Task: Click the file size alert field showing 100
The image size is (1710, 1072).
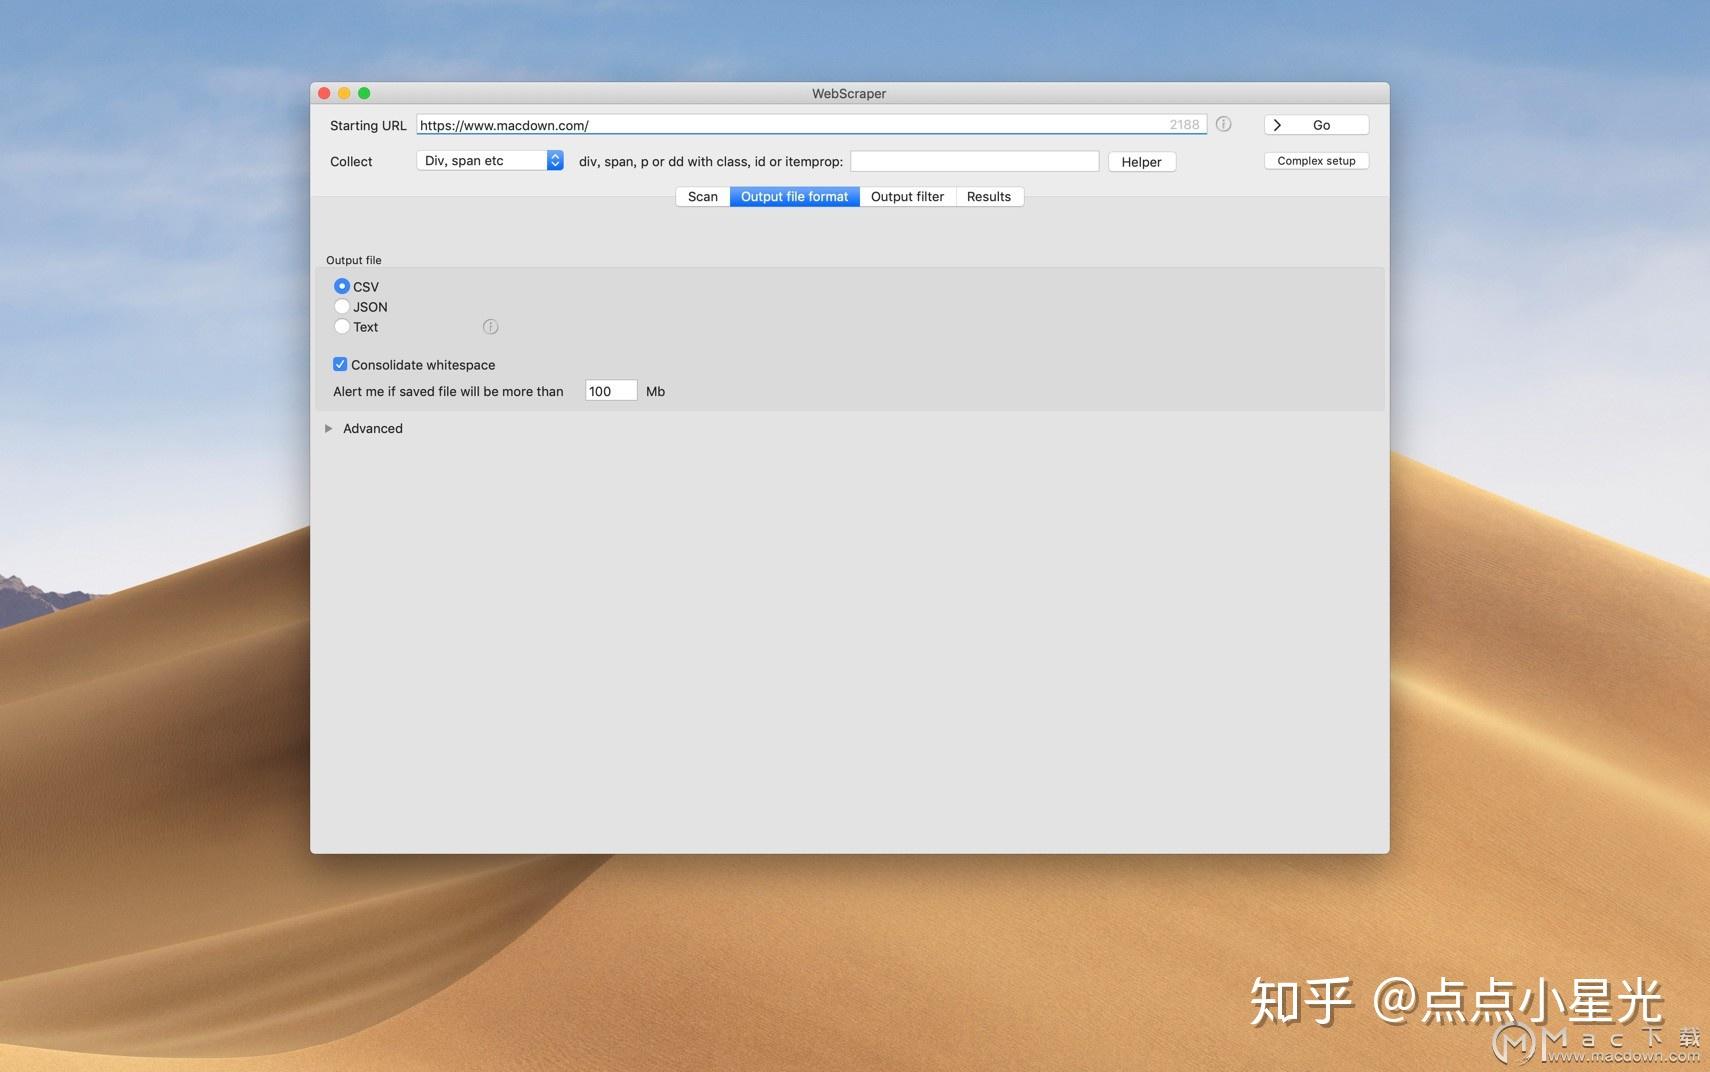Action: (x=610, y=391)
